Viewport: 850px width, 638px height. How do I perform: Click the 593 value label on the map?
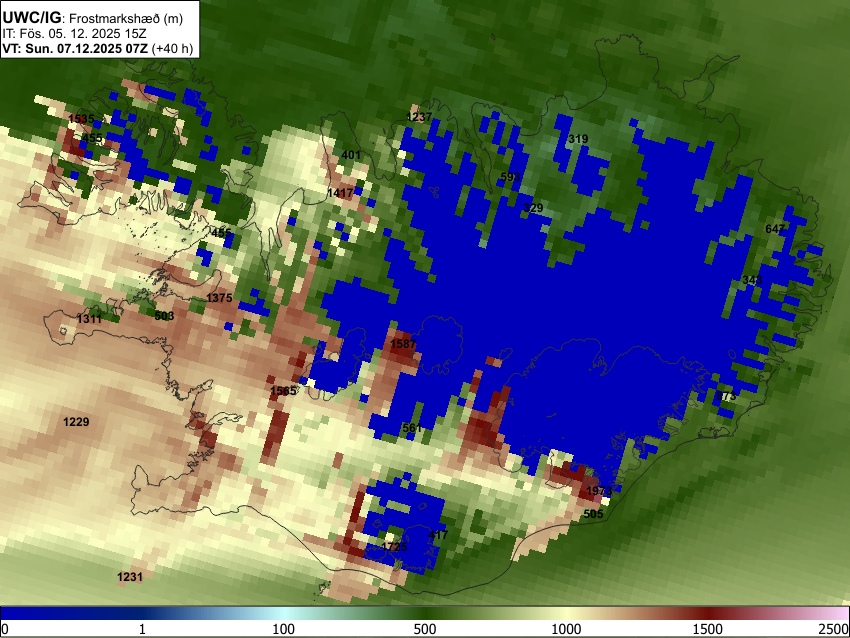tap(510, 177)
